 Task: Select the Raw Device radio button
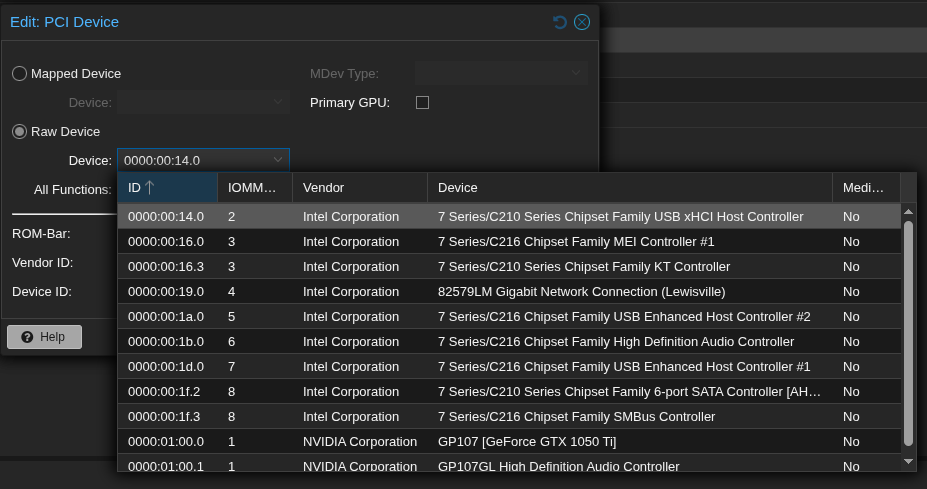(x=20, y=132)
